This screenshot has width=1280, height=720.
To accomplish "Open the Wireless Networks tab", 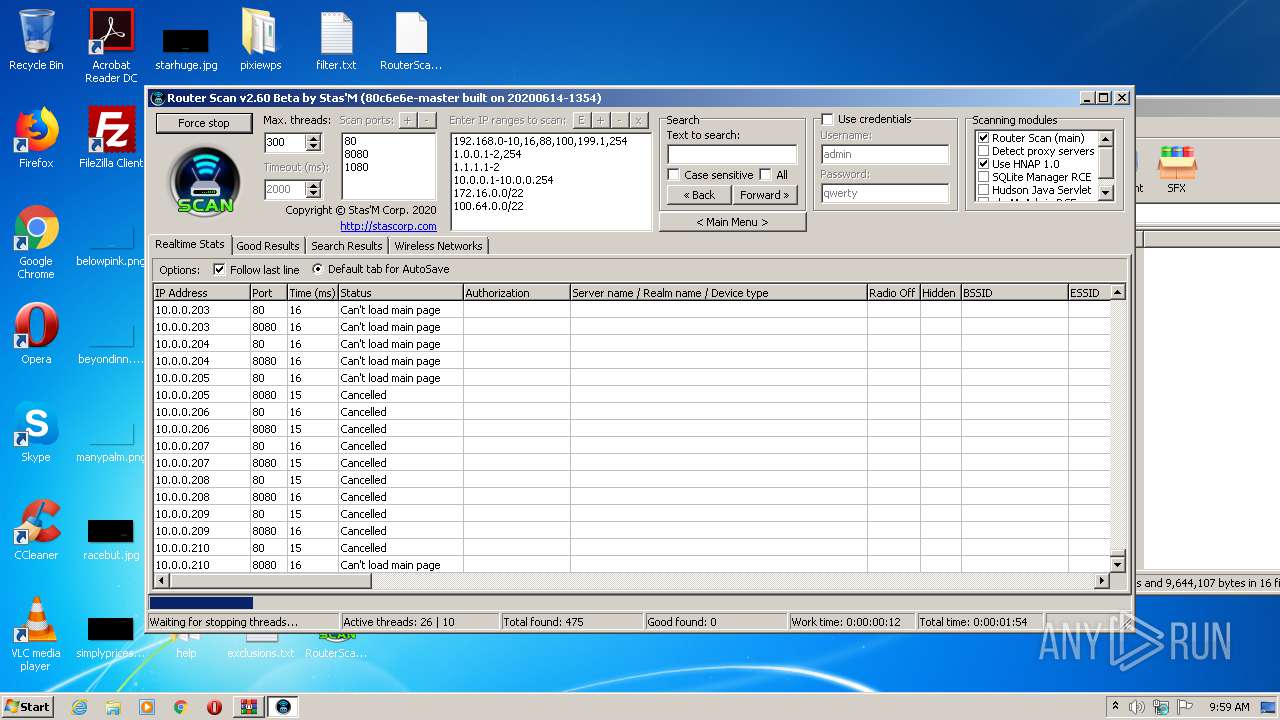I will coord(438,246).
